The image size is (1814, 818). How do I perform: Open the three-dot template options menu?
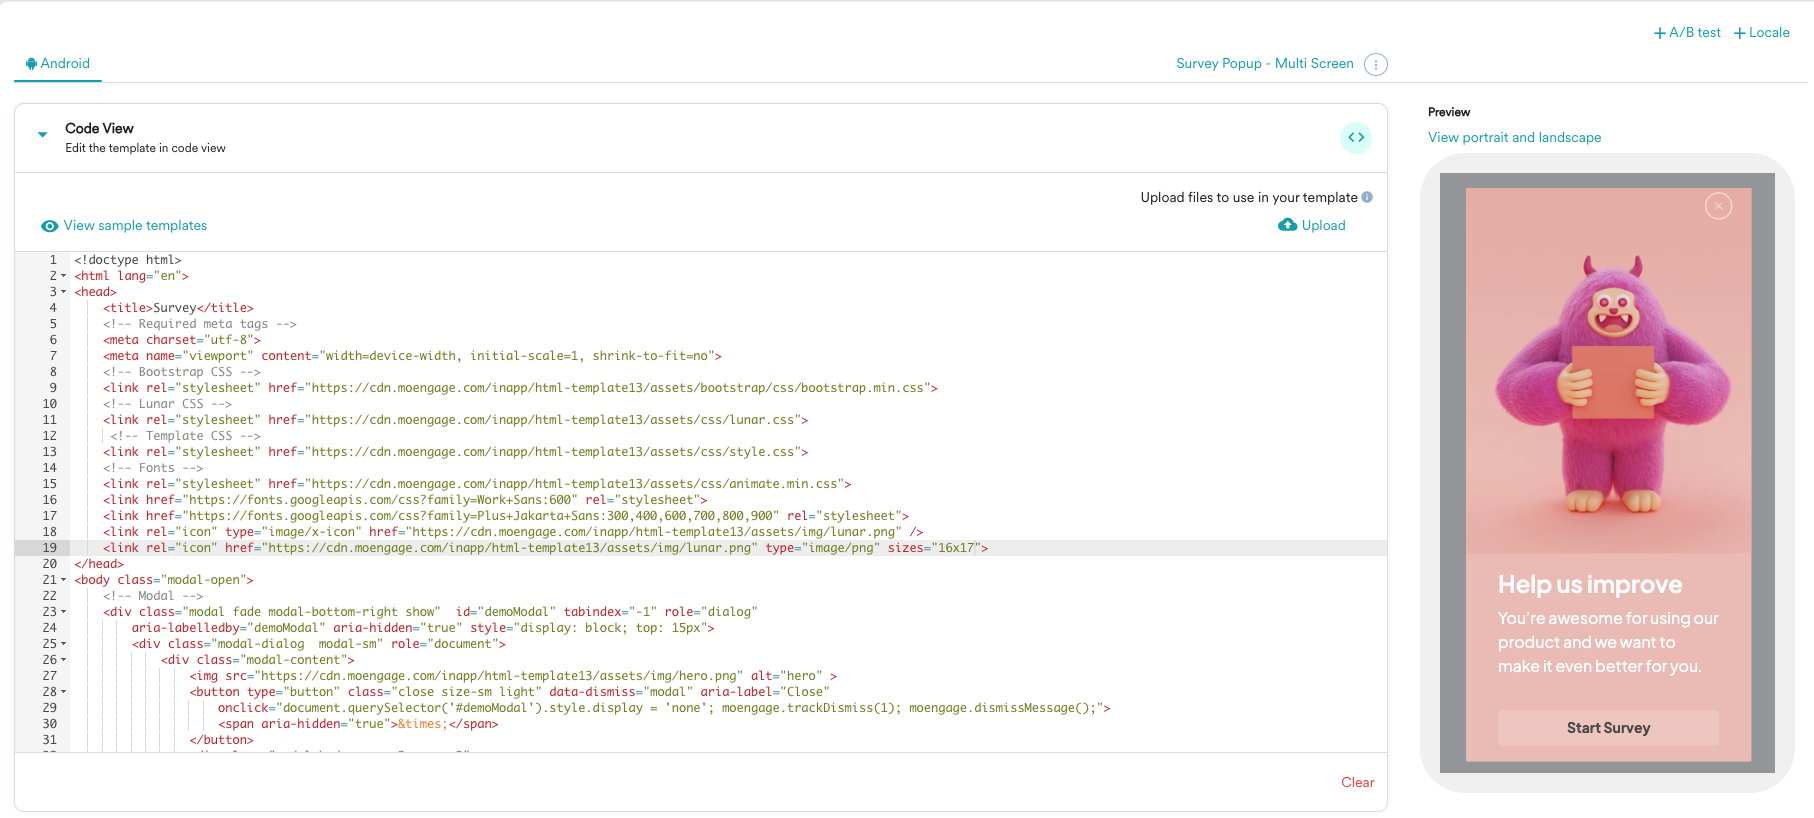pyautogui.click(x=1376, y=64)
